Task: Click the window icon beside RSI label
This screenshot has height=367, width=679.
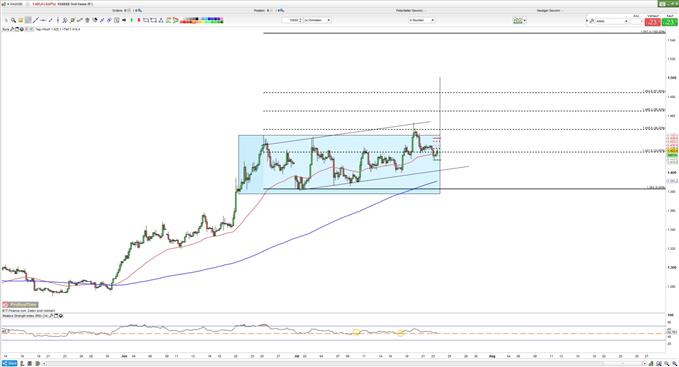Action: 56,316
